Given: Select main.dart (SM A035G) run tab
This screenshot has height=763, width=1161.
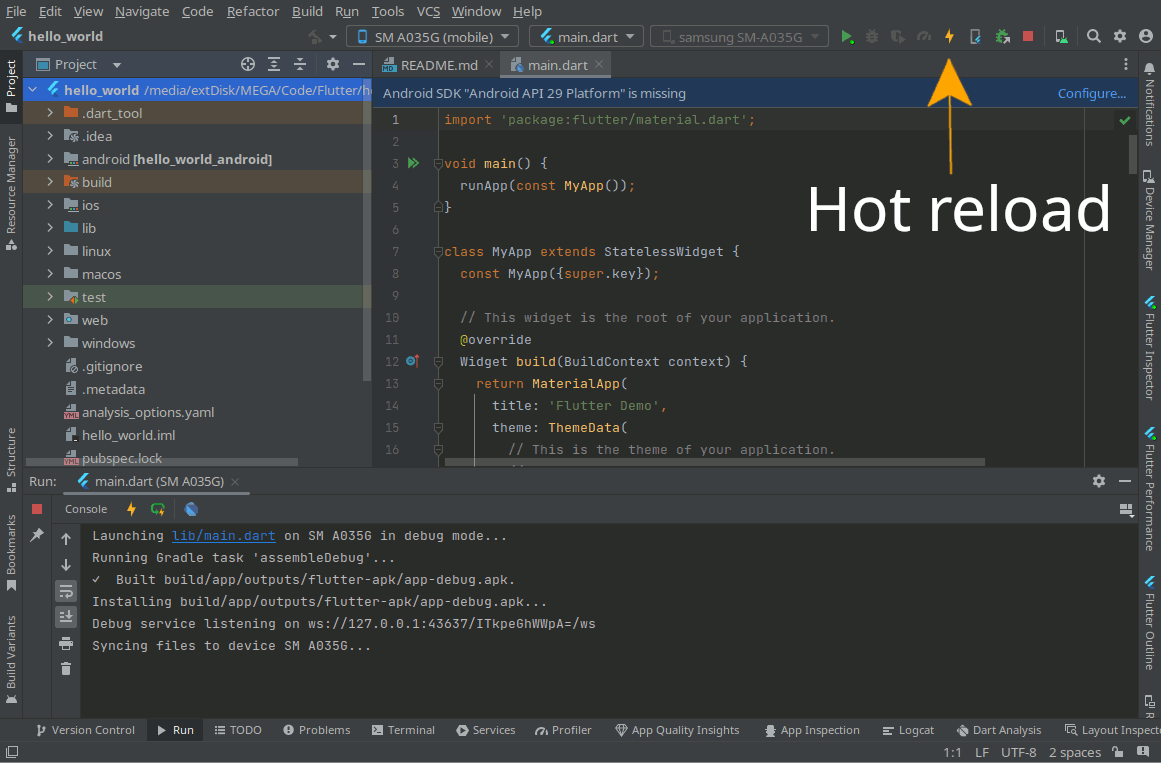Looking at the screenshot, I should (x=158, y=481).
